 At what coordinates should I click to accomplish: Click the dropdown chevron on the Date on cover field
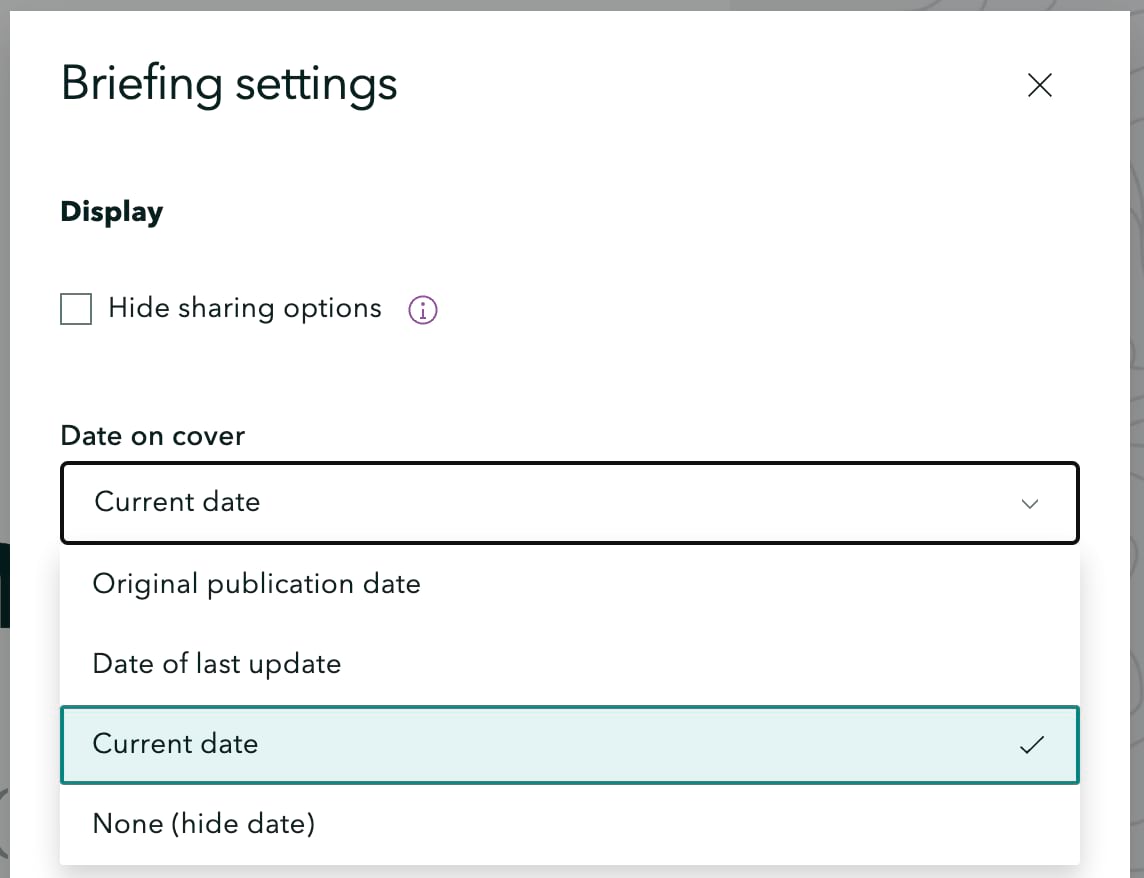1030,503
